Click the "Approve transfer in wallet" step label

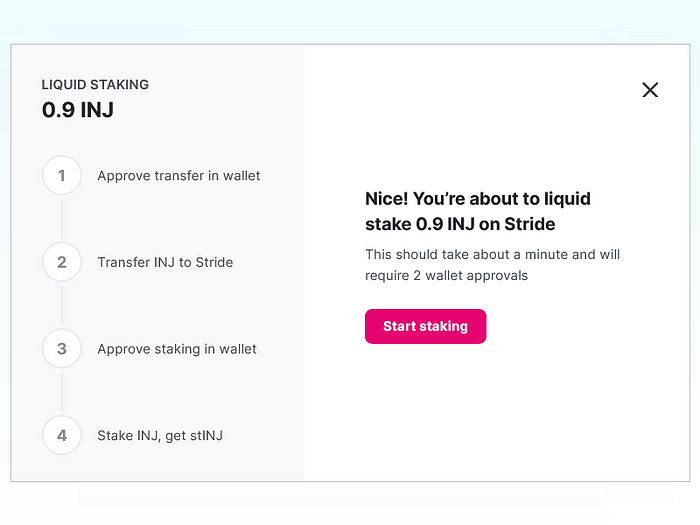(178, 176)
